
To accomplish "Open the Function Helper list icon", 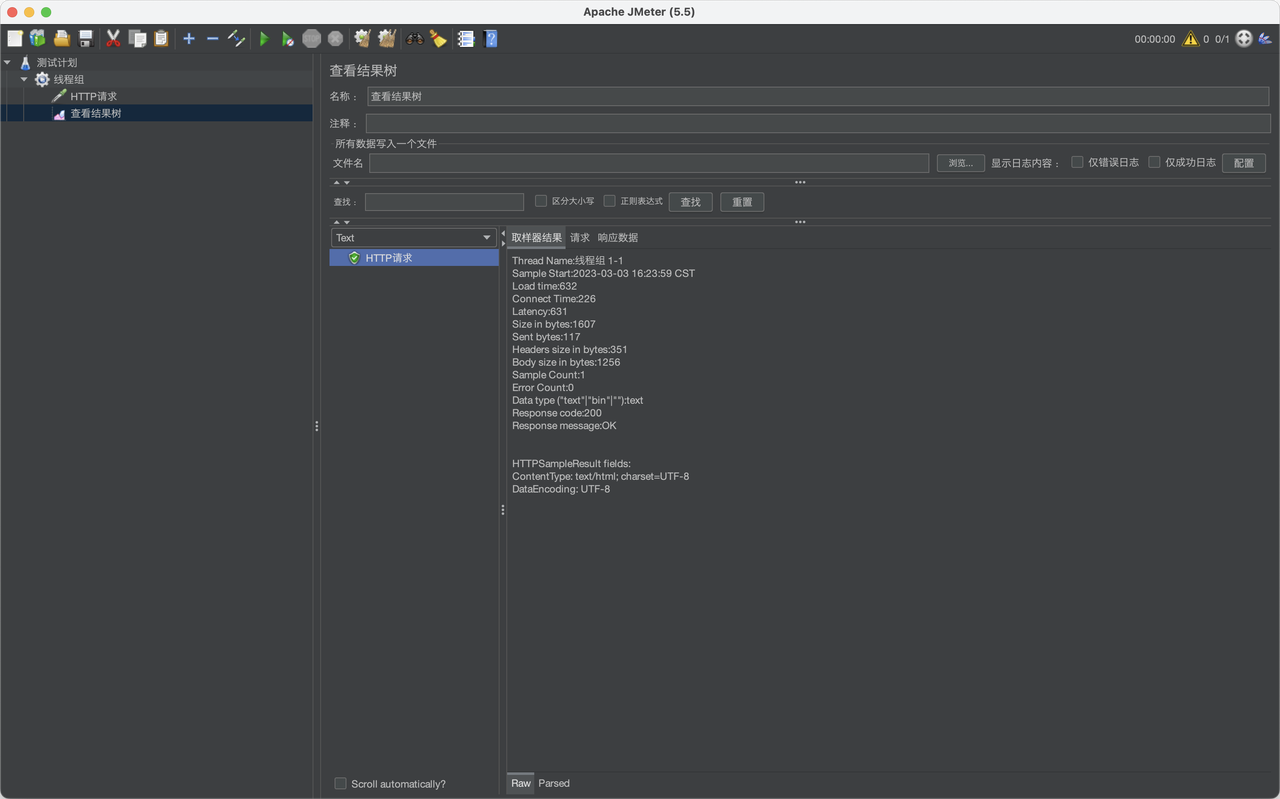I will point(466,39).
